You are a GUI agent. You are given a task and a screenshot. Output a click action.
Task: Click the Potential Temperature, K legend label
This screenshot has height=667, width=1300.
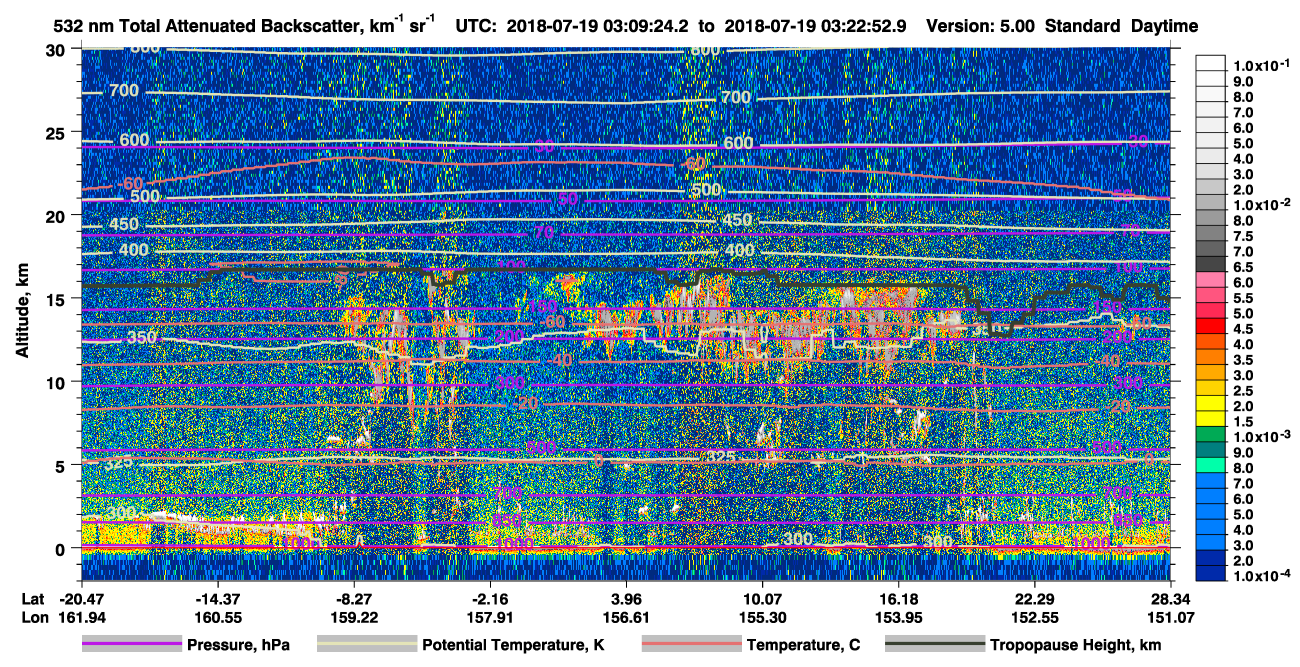coord(513,646)
